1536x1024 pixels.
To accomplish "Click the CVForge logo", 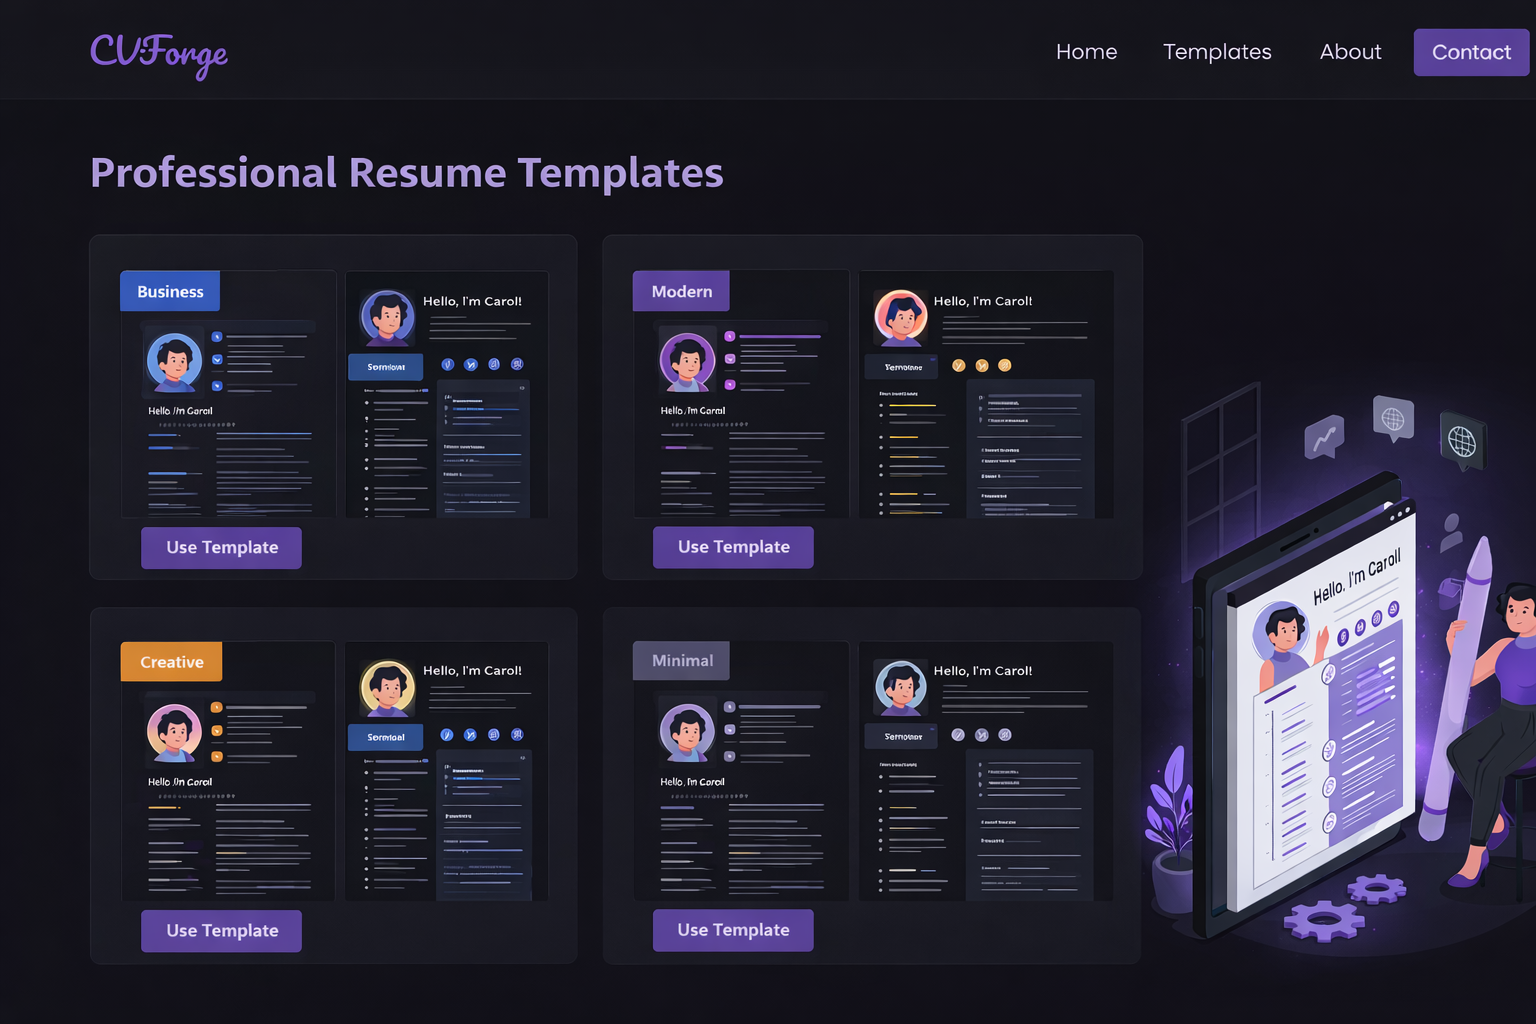I will pos(159,53).
